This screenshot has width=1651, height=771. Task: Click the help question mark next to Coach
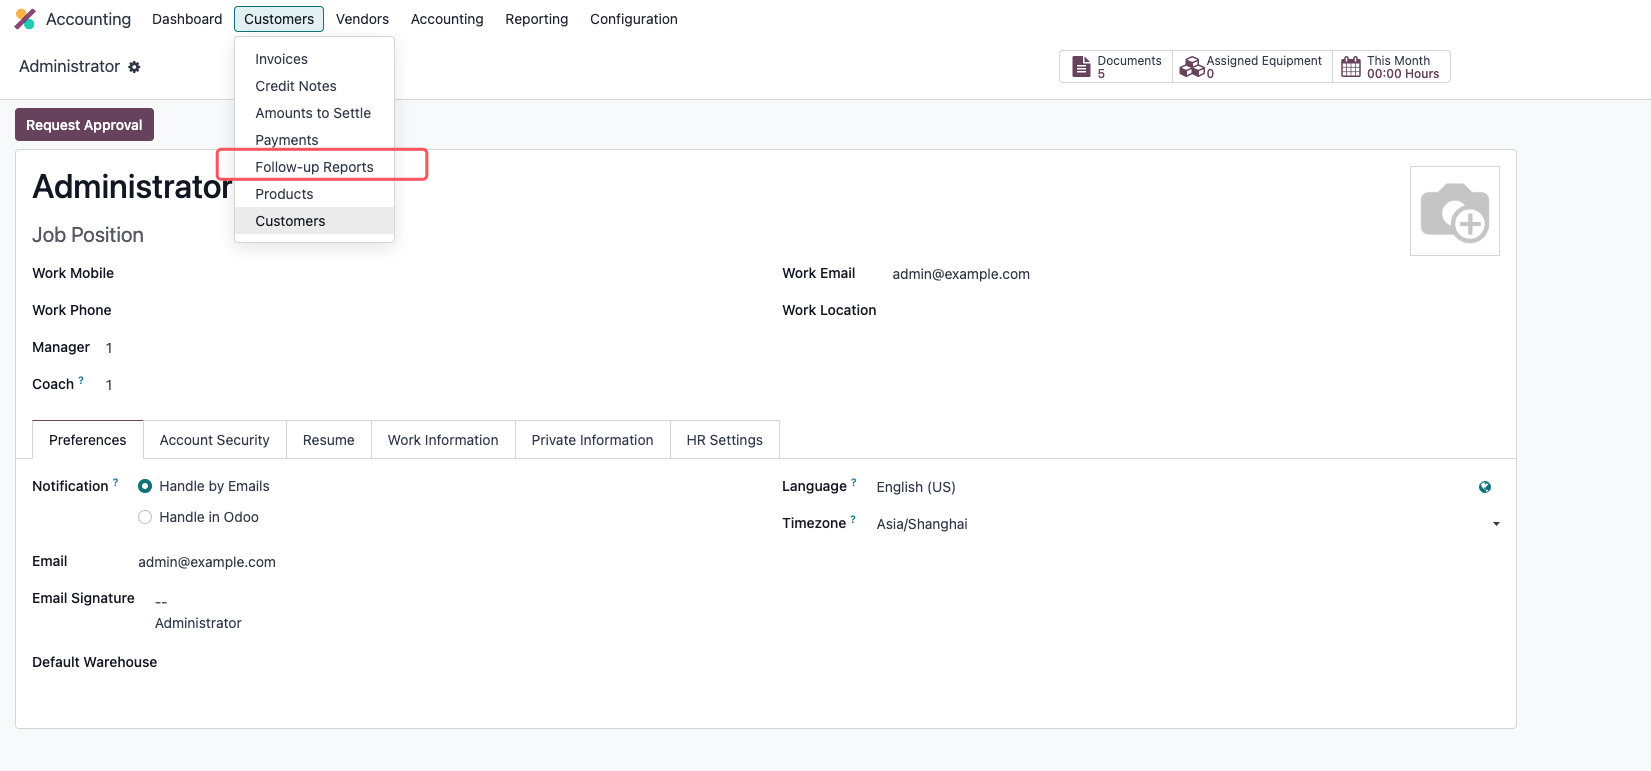[x=81, y=380]
